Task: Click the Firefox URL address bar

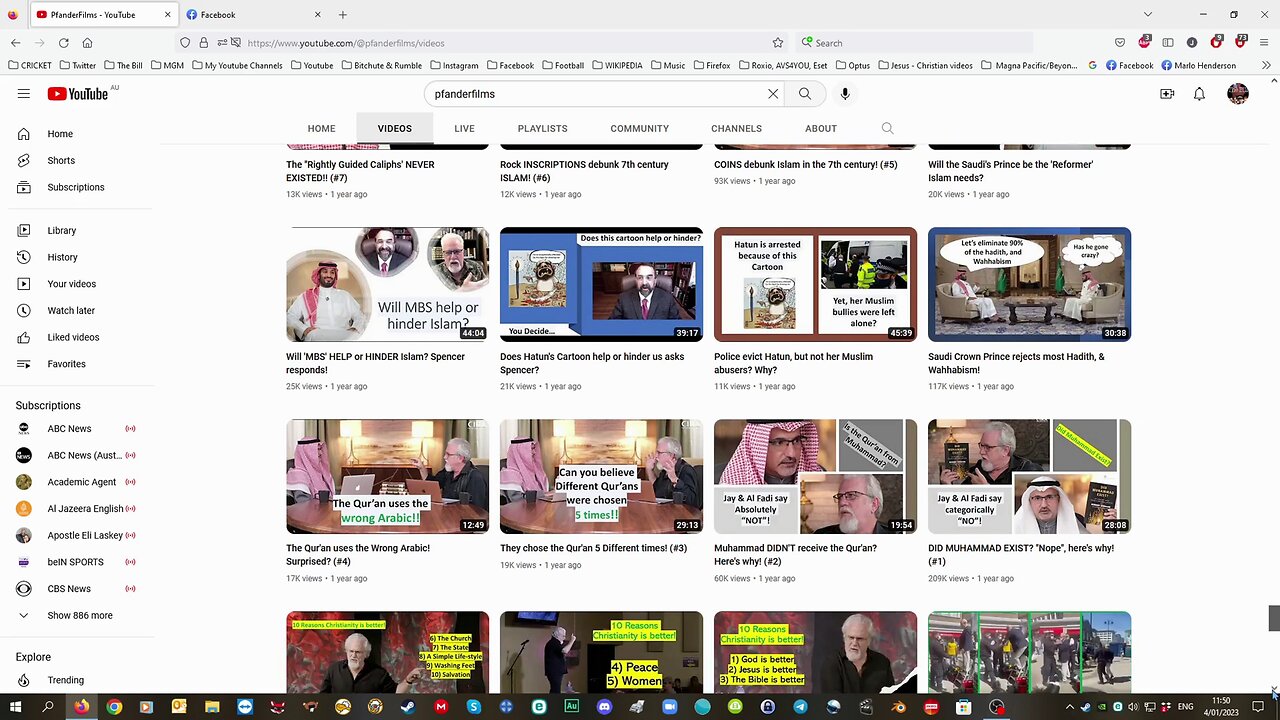Action: click(505, 43)
